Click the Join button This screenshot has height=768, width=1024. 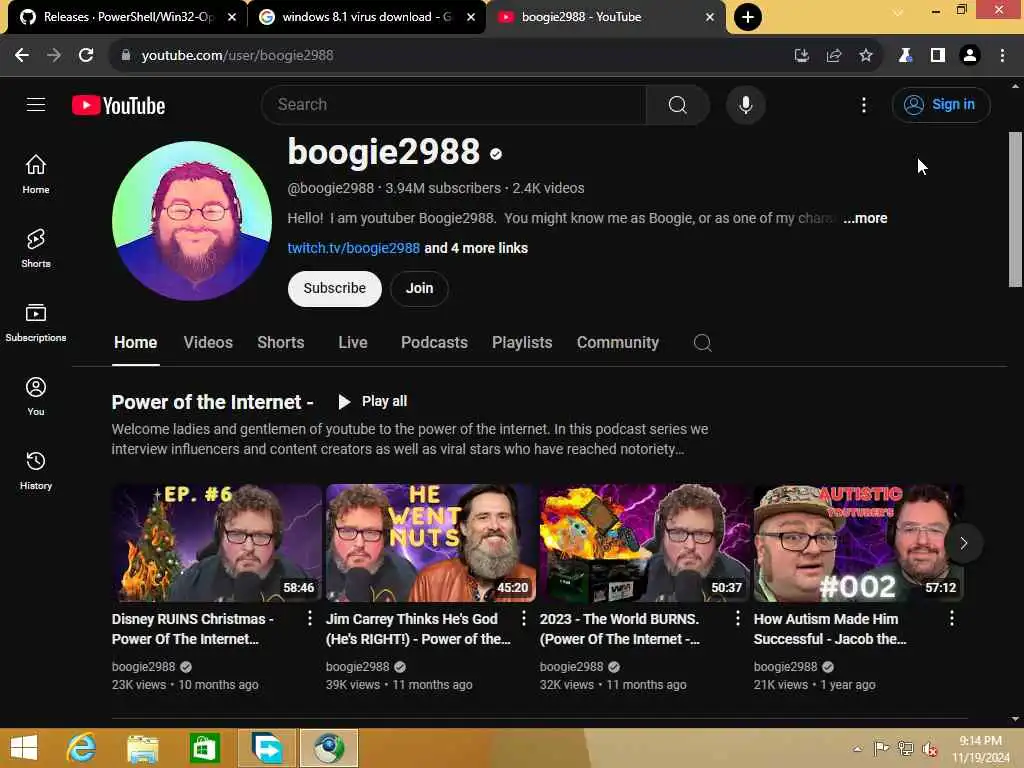(x=419, y=289)
